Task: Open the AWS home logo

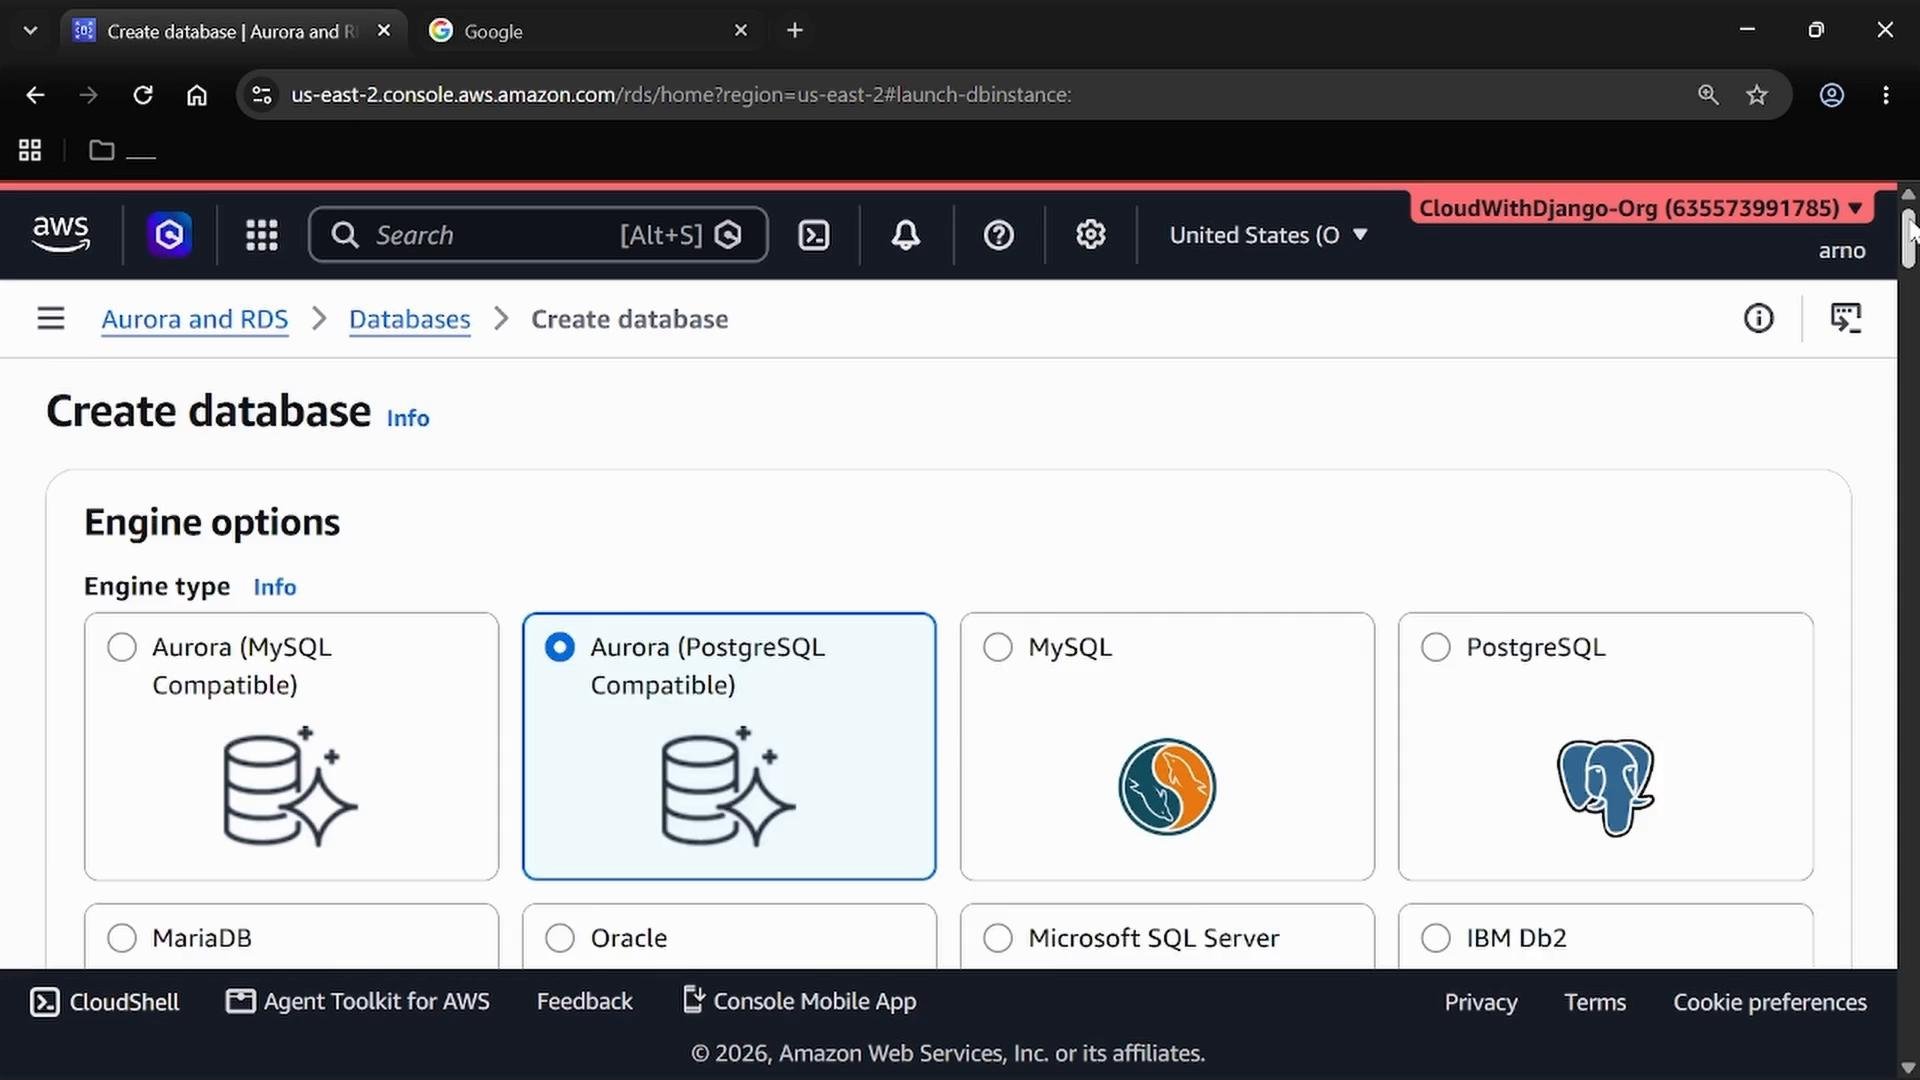Action: point(61,235)
